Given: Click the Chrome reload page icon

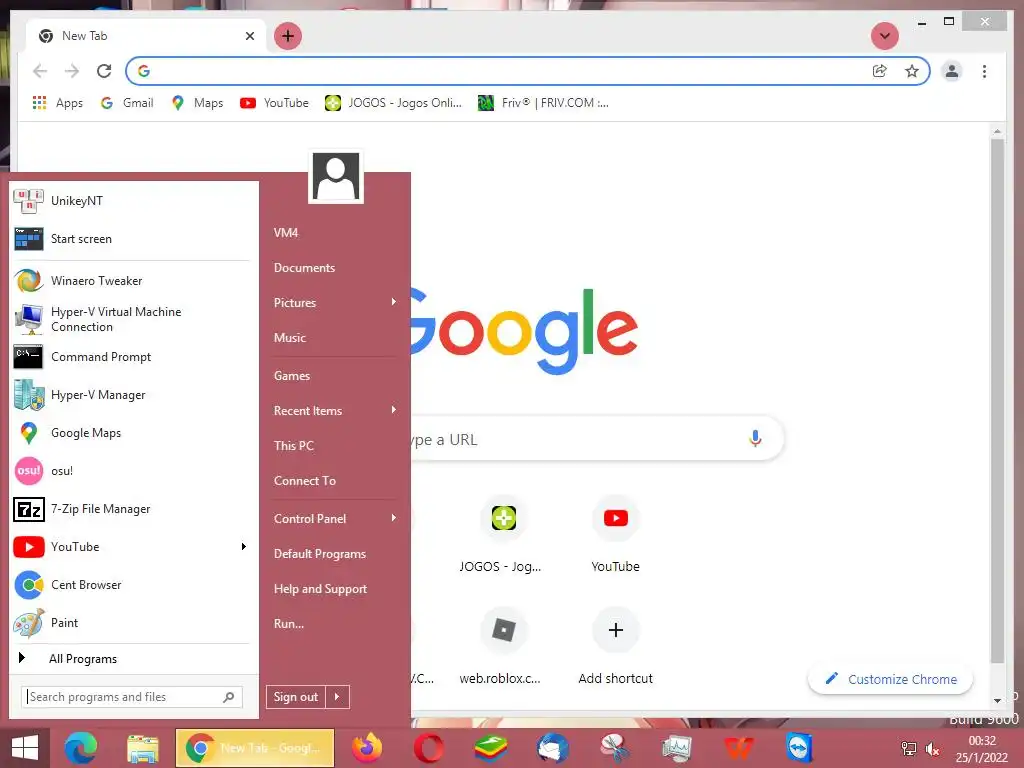Looking at the screenshot, I should [x=104, y=71].
